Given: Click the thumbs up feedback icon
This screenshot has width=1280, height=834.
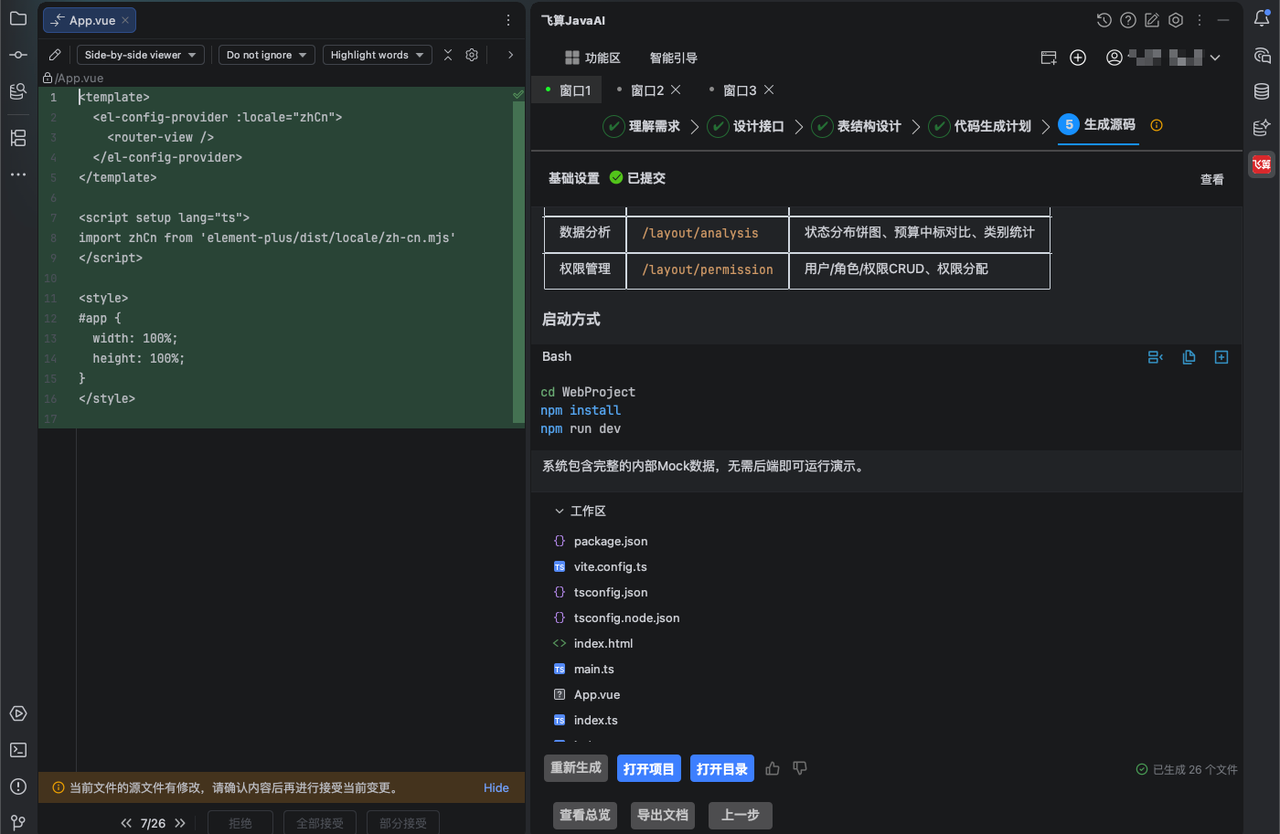Looking at the screenshot, I should click(x=772, y=768).
